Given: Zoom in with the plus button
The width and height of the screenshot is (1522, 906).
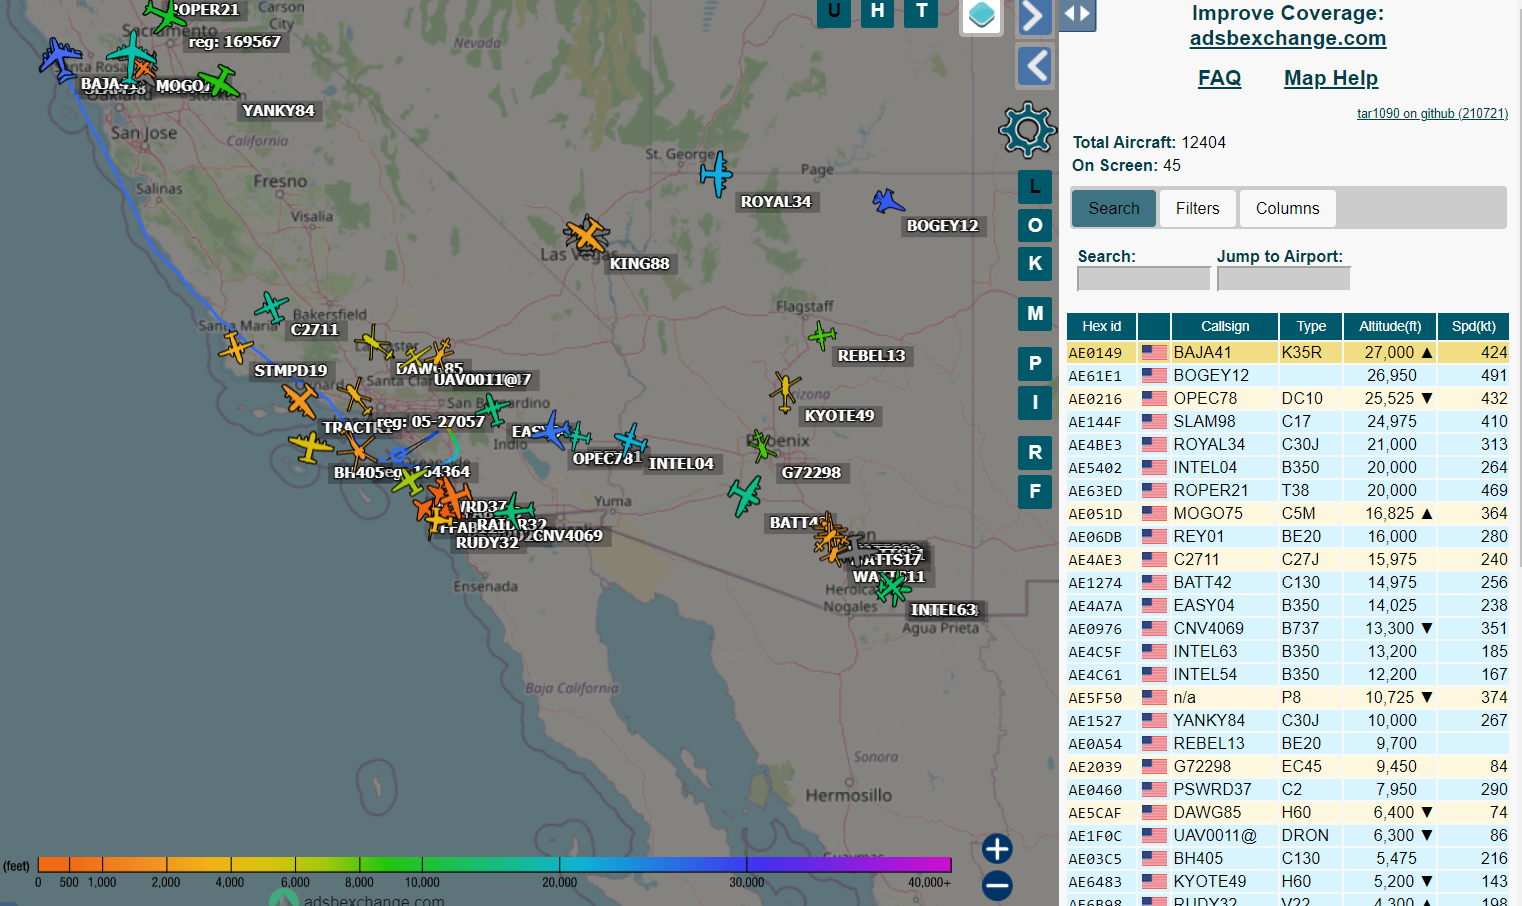Looking at the screenshot, I should (997, 849).
